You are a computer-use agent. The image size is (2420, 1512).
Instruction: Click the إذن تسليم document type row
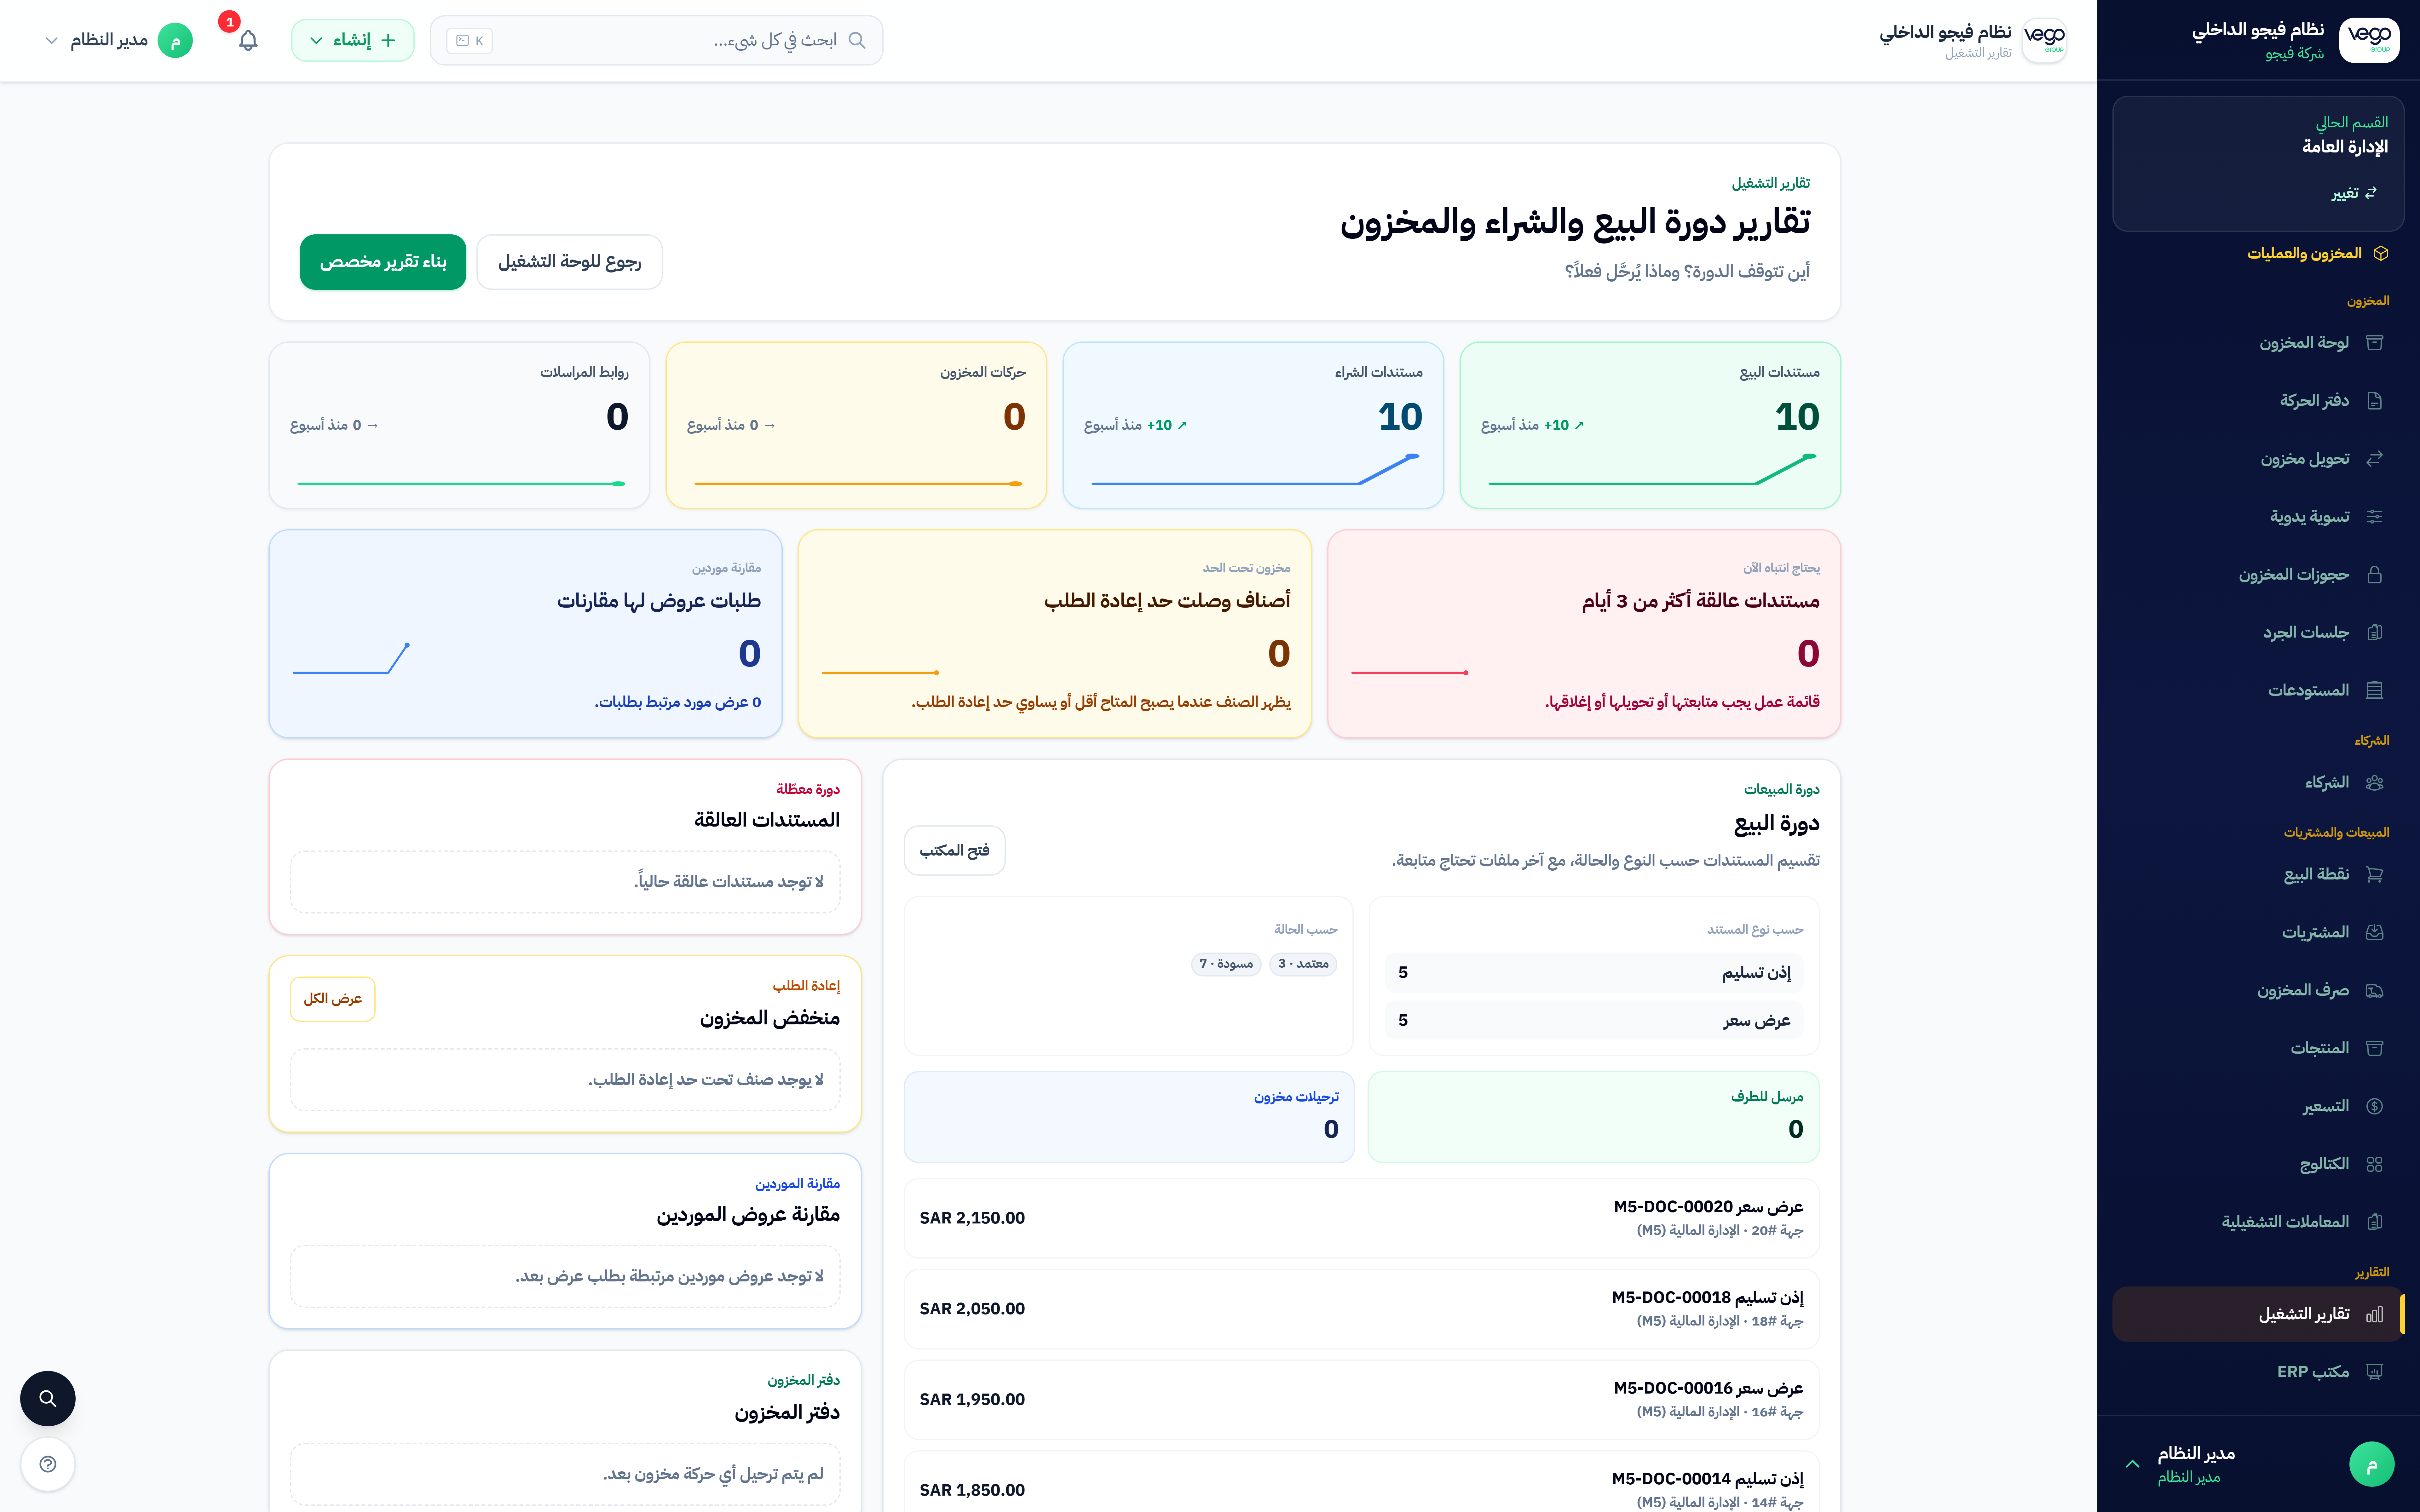[x=1594, y=973]
